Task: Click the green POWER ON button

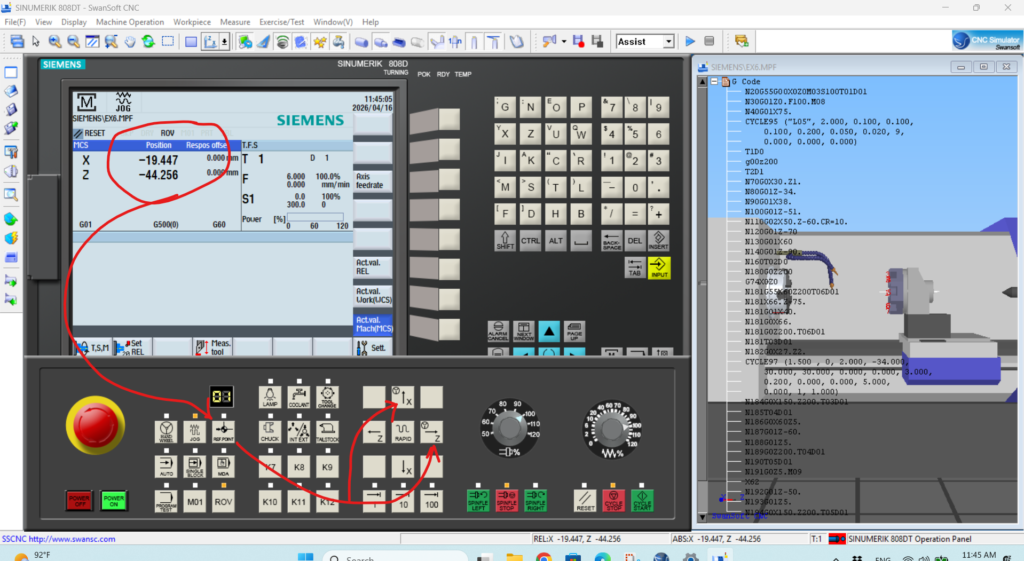Action: (x=114, y=500)
